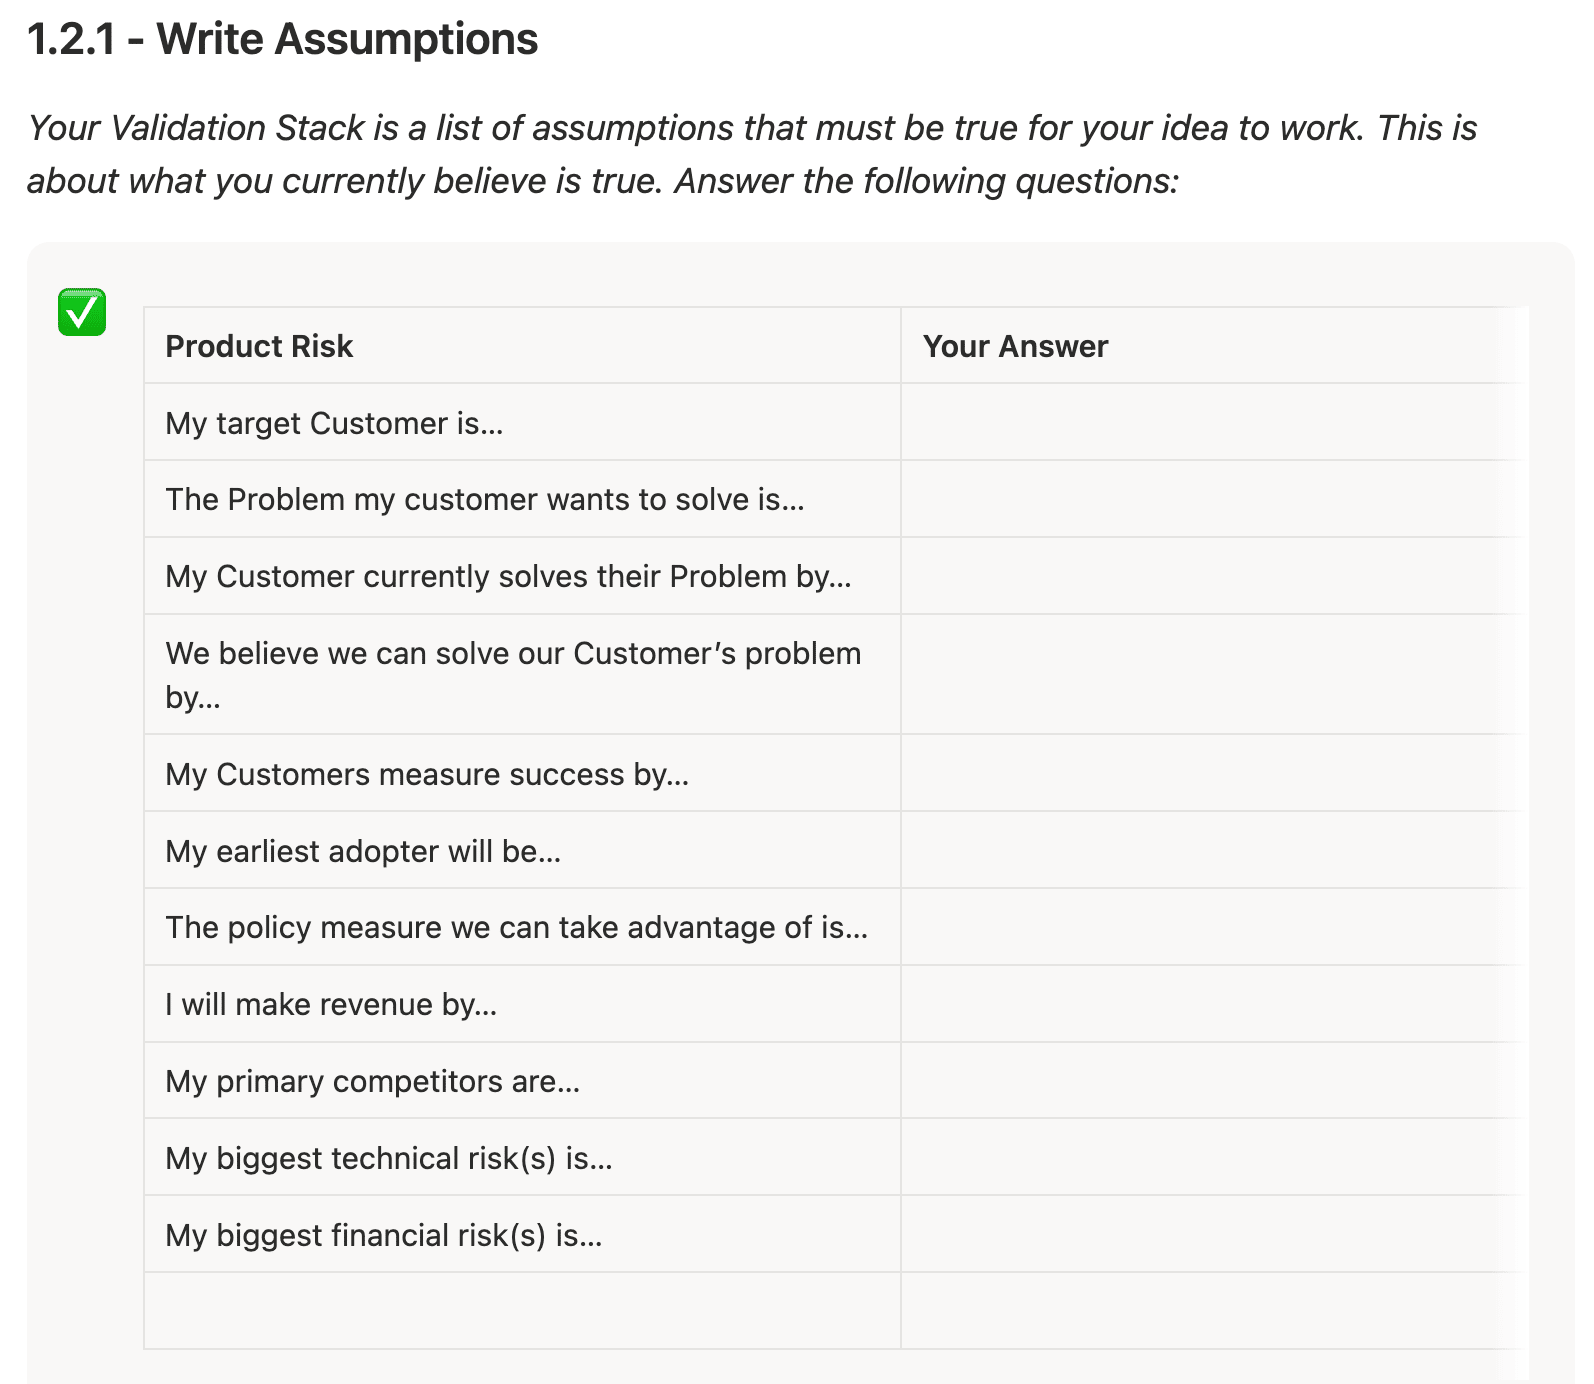Screen dimensions: 1594x1384
Task: Click answer cell for 'My Customer currently solves'
Action: point(1213,576)
